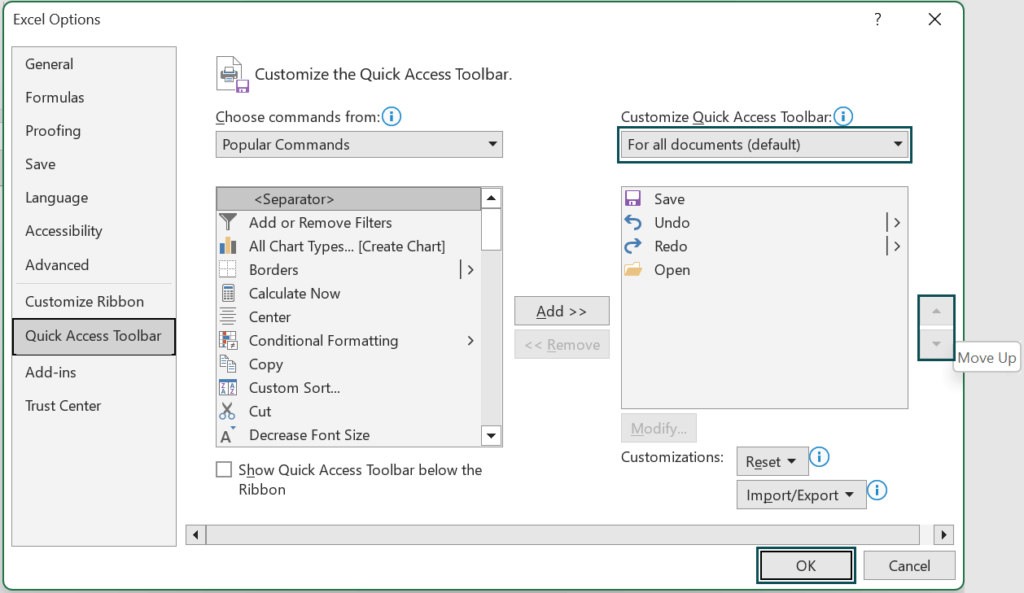
Task: Click the Custom Sort icon
Action: coord(231,387)
